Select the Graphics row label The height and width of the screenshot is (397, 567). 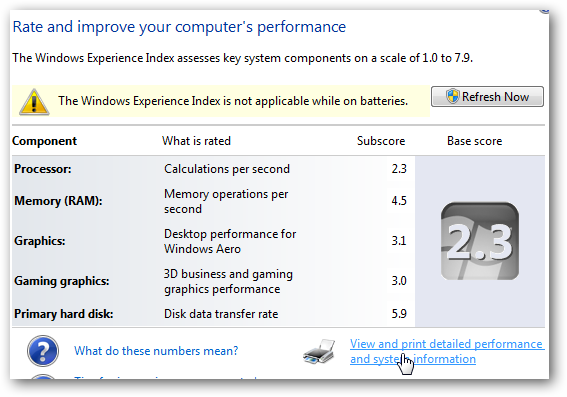40,241
